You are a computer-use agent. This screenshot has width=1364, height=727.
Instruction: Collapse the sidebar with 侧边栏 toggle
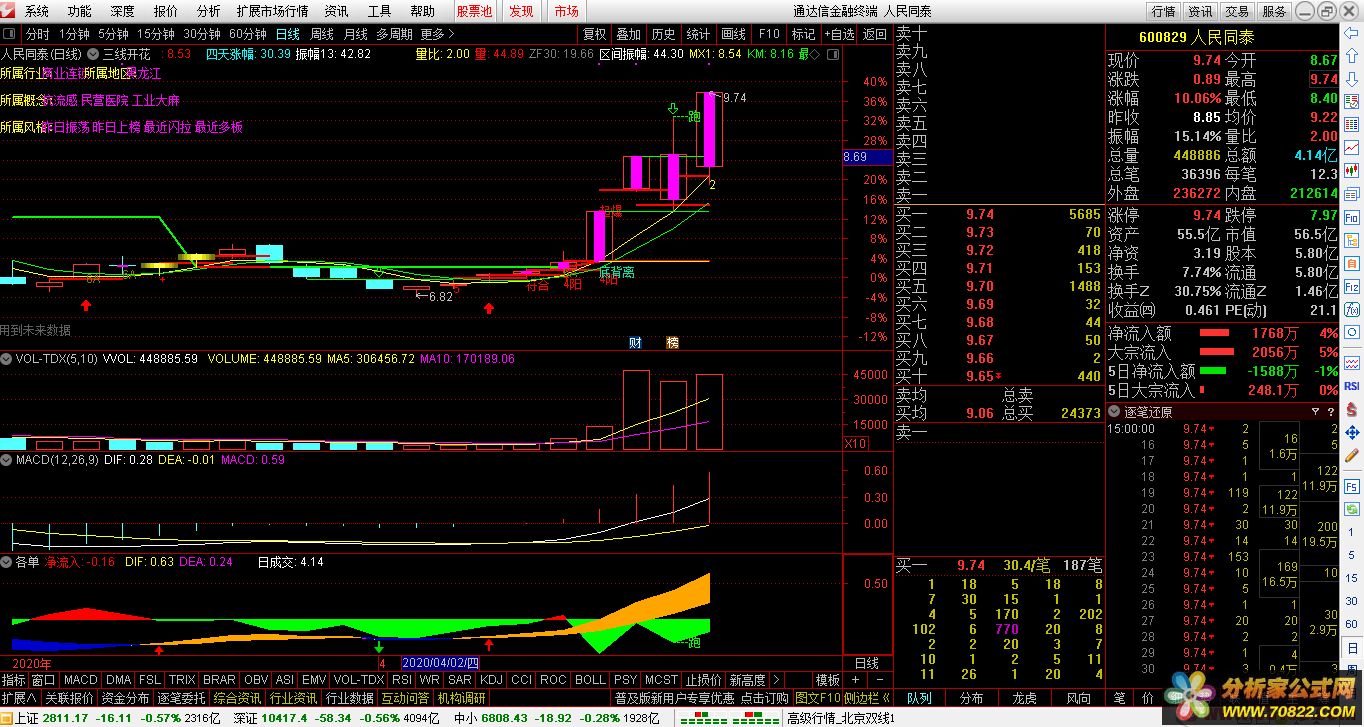point(866,698)
